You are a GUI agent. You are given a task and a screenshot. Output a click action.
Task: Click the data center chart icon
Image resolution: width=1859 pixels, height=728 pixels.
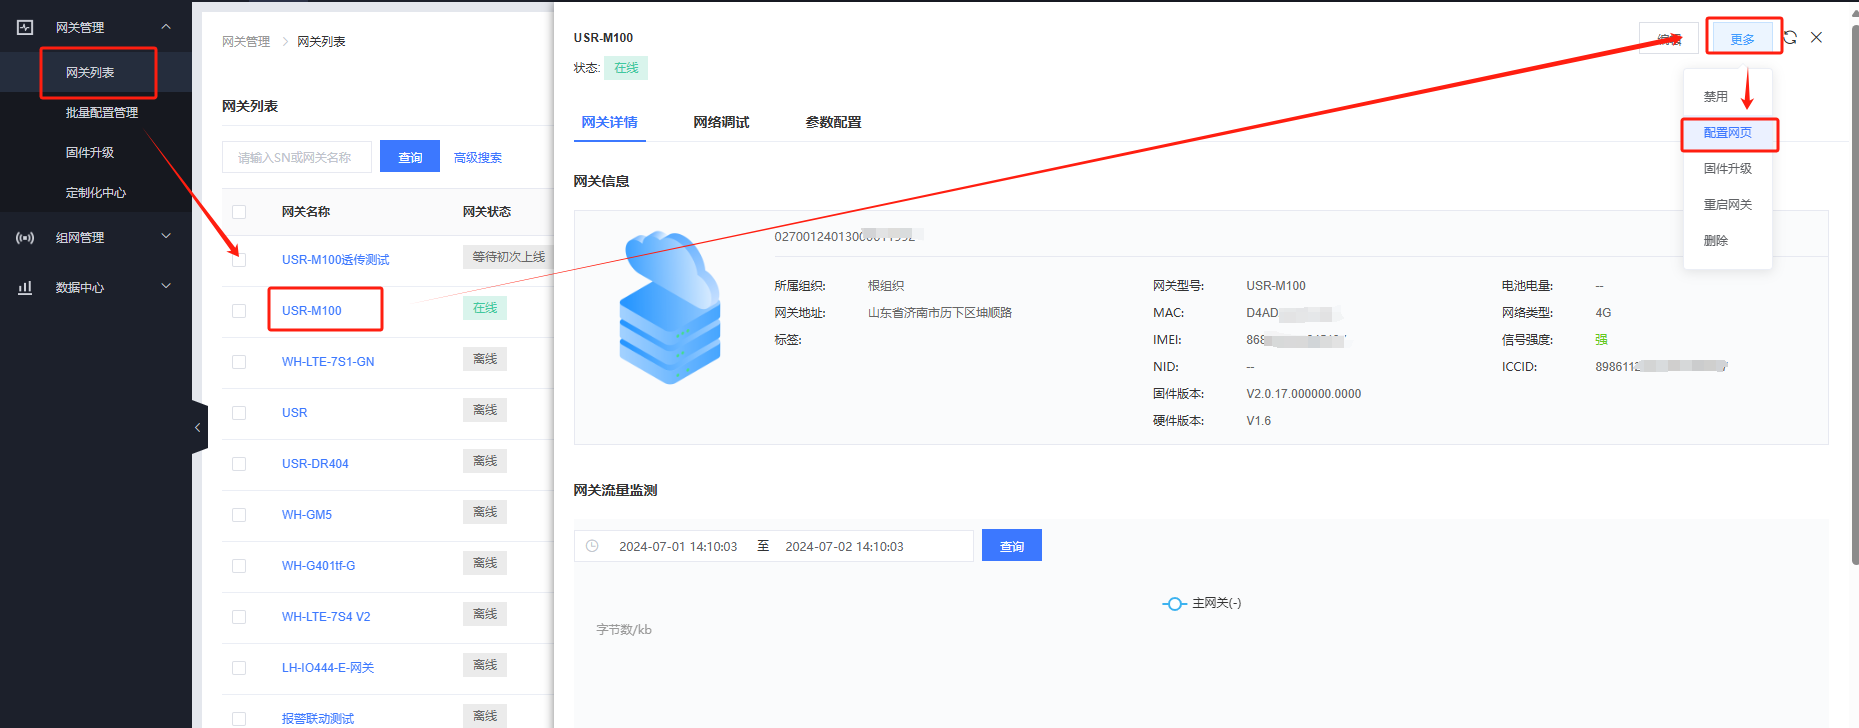(x=25, y=288)
